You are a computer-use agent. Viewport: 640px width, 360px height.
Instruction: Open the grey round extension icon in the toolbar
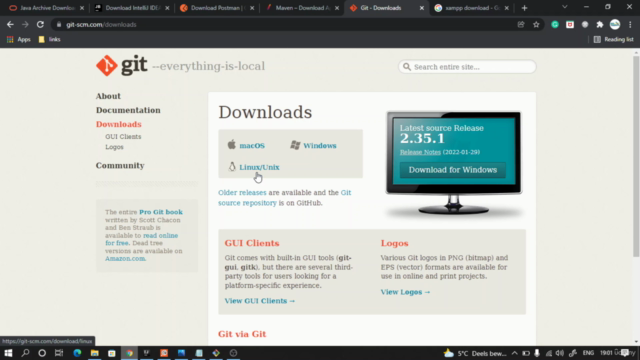(x=585, y=24)
